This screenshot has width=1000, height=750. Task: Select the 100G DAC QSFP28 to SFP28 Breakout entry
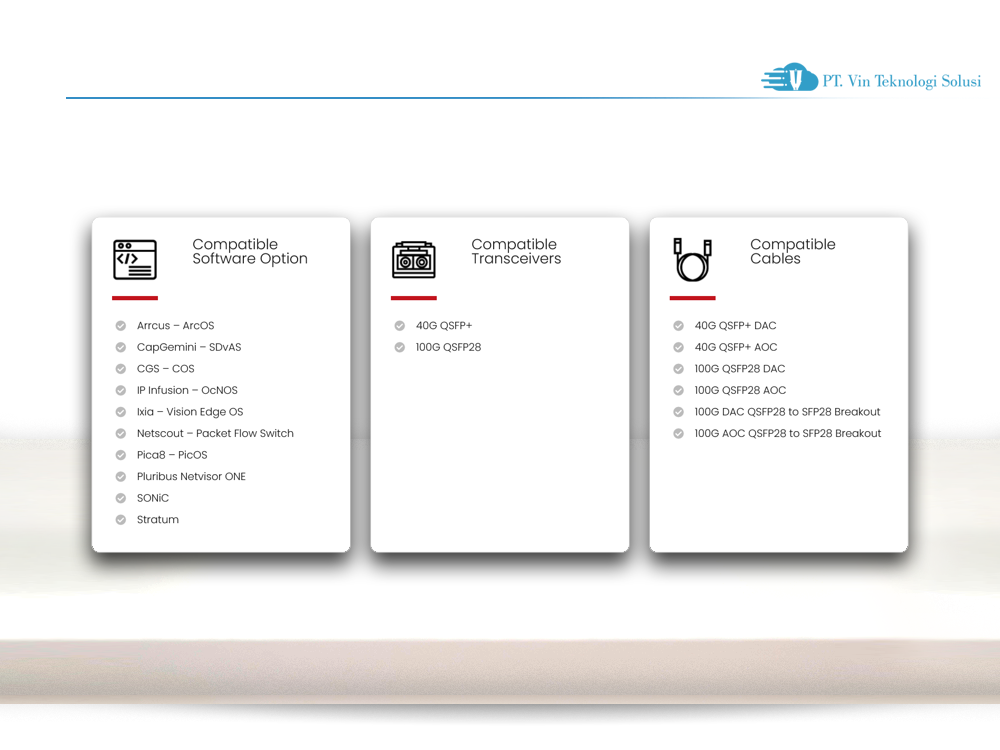[x=787, y=411]
